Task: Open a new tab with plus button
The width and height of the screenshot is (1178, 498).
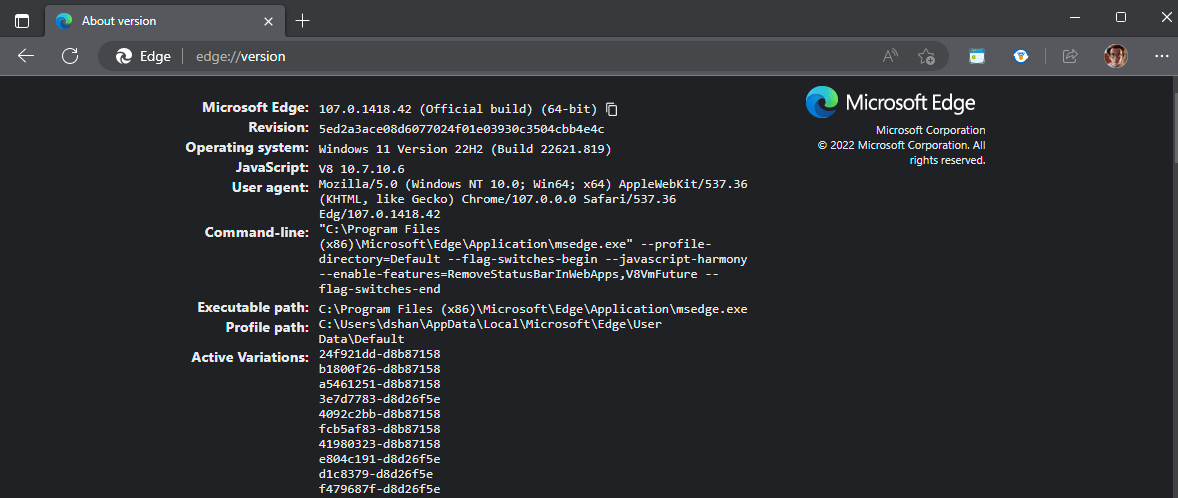Action: (302, 21)
